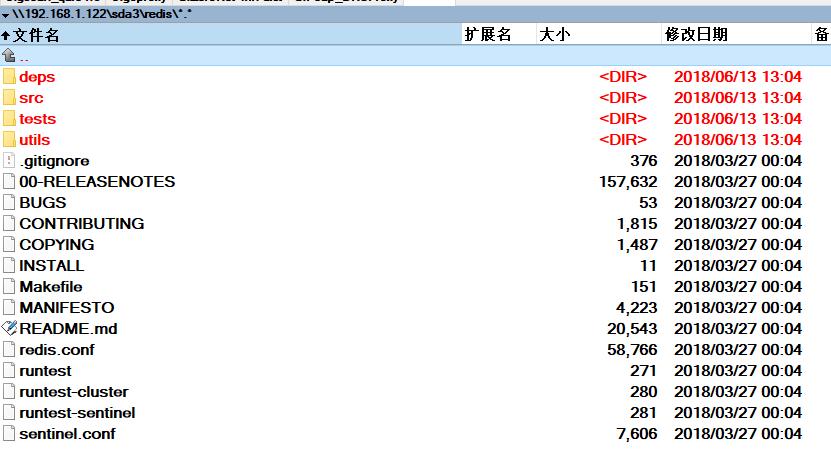
Task: Click the BUGS file icon
Action: click(x=9, y=202)
